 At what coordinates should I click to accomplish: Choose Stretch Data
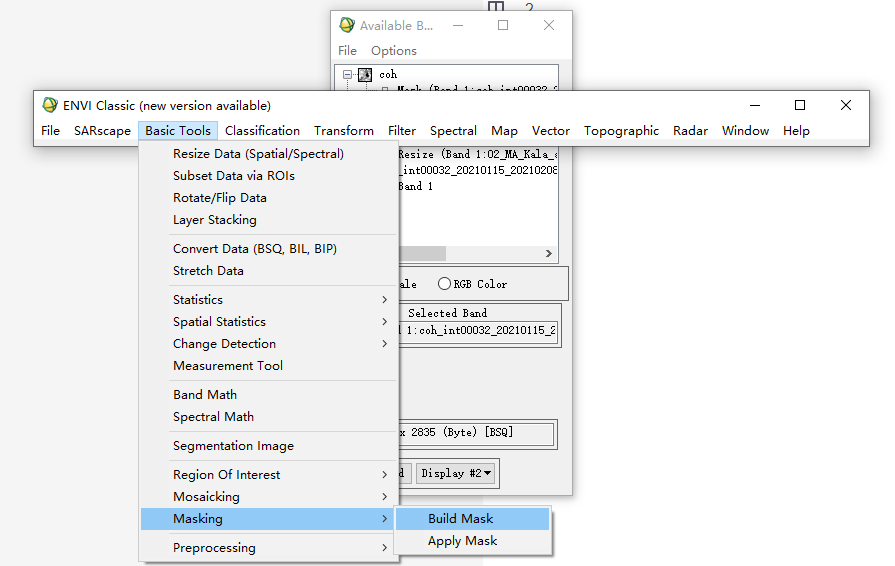coord(269,271)
